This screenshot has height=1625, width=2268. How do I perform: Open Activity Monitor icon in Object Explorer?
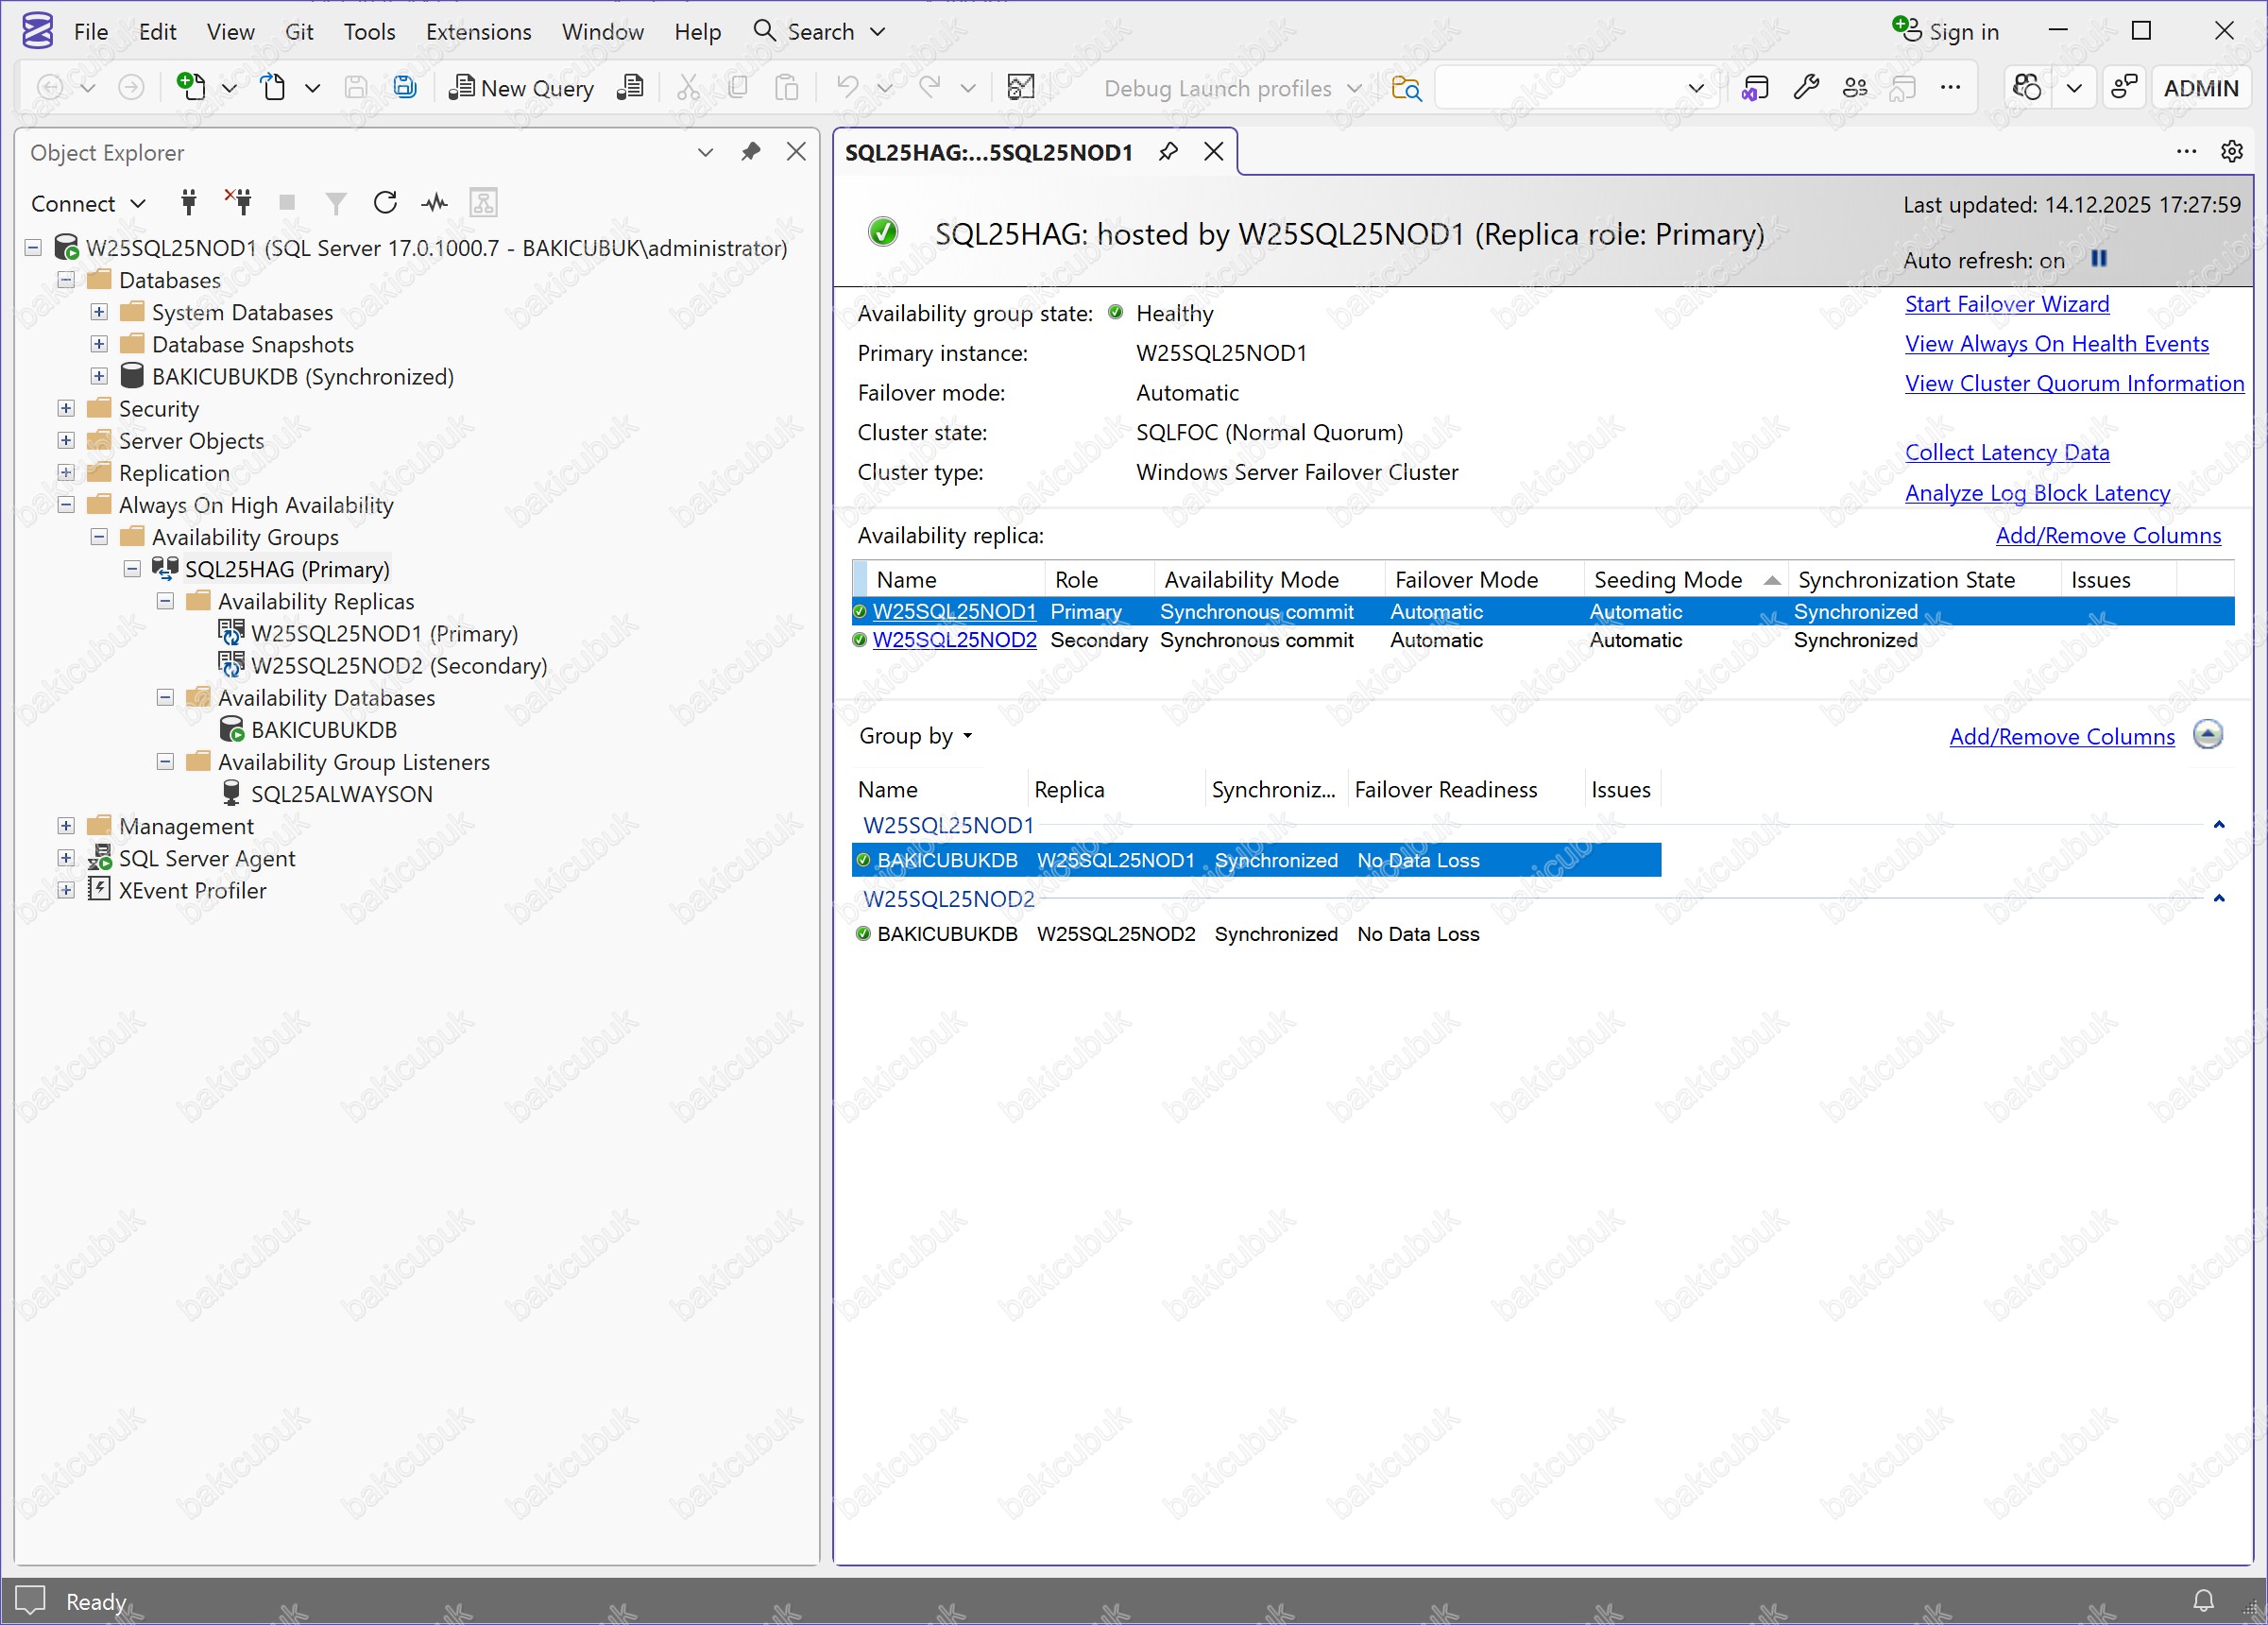coord(434,203)
